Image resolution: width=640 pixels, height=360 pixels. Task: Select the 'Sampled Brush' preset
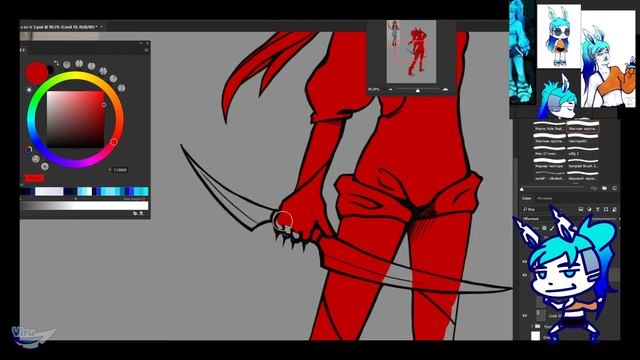[583, 164]
